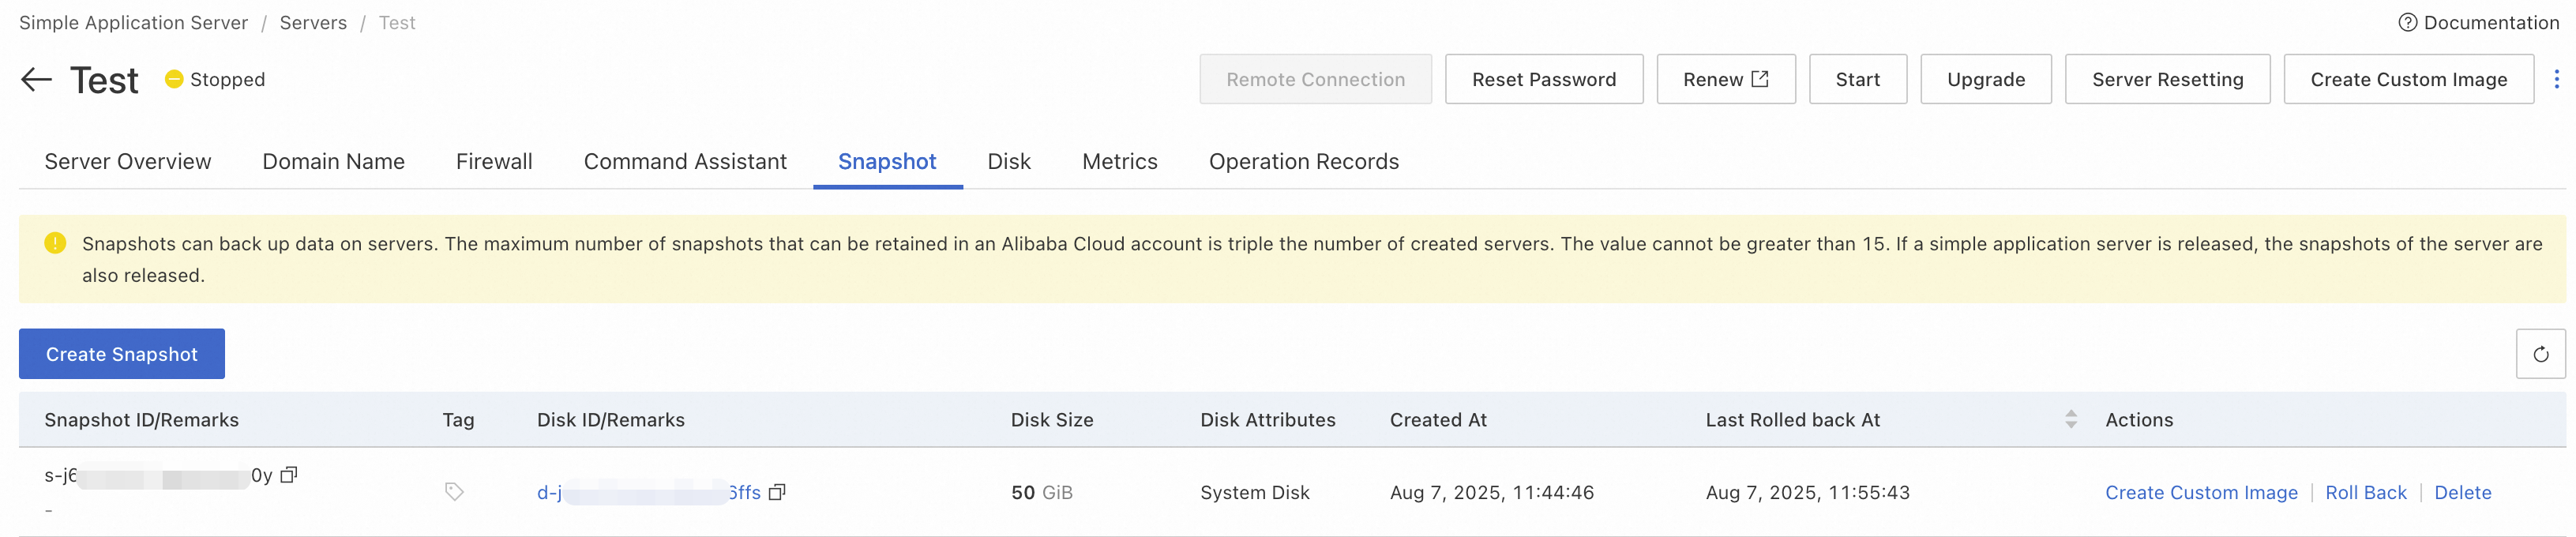Open the Firewall tab
Viewport: 2576px width, 537px height.
(x=494, y=162)
